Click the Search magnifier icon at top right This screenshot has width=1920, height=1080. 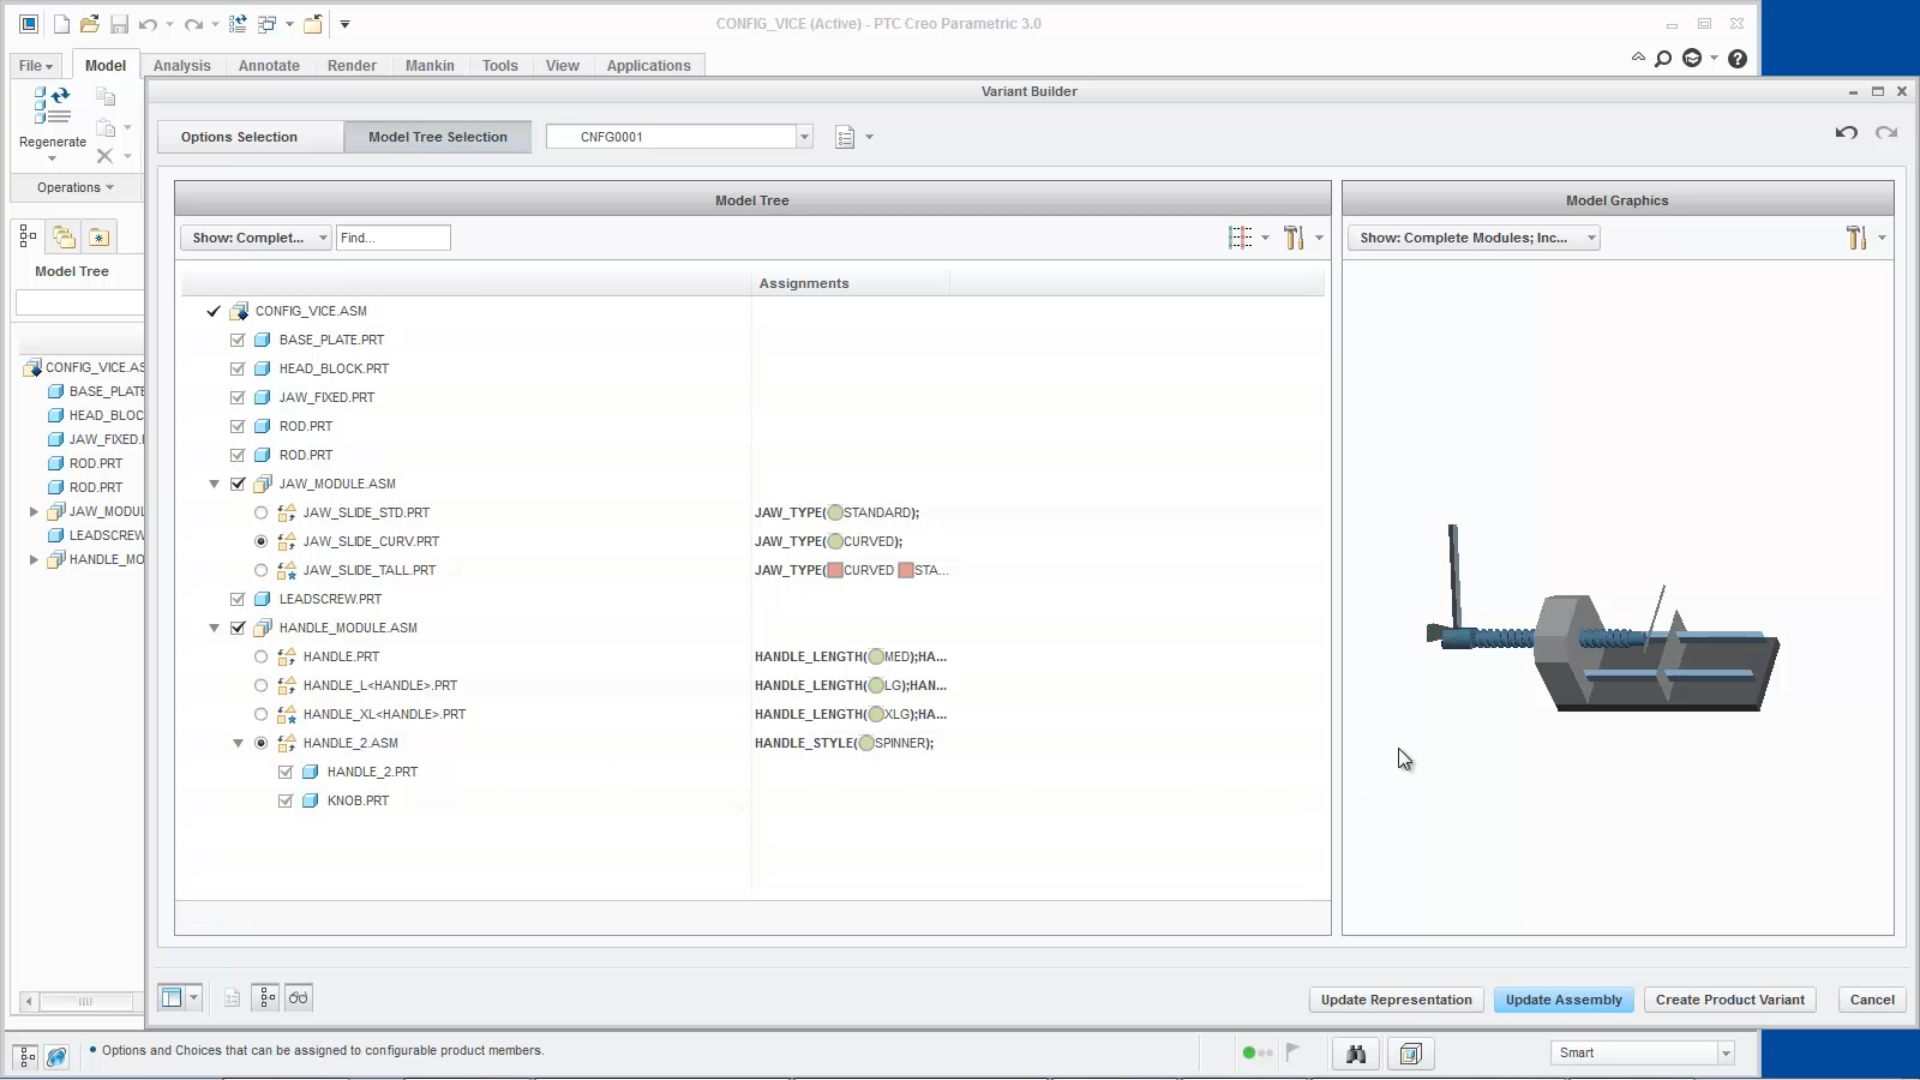[1663, 59]
